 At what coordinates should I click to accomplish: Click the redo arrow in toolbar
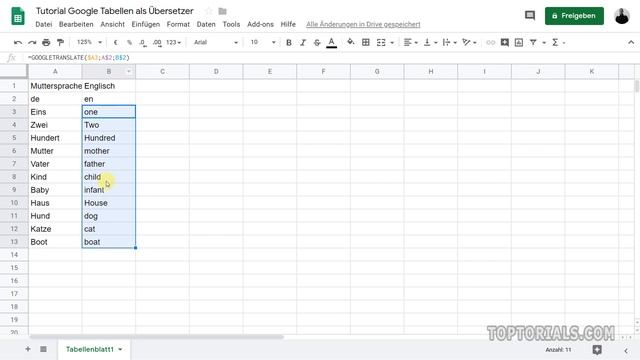point(32,42)
